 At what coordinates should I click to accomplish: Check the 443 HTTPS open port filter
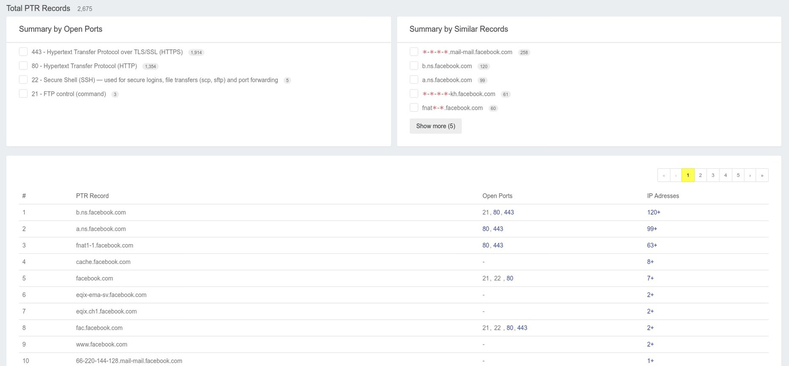point(23,52)
